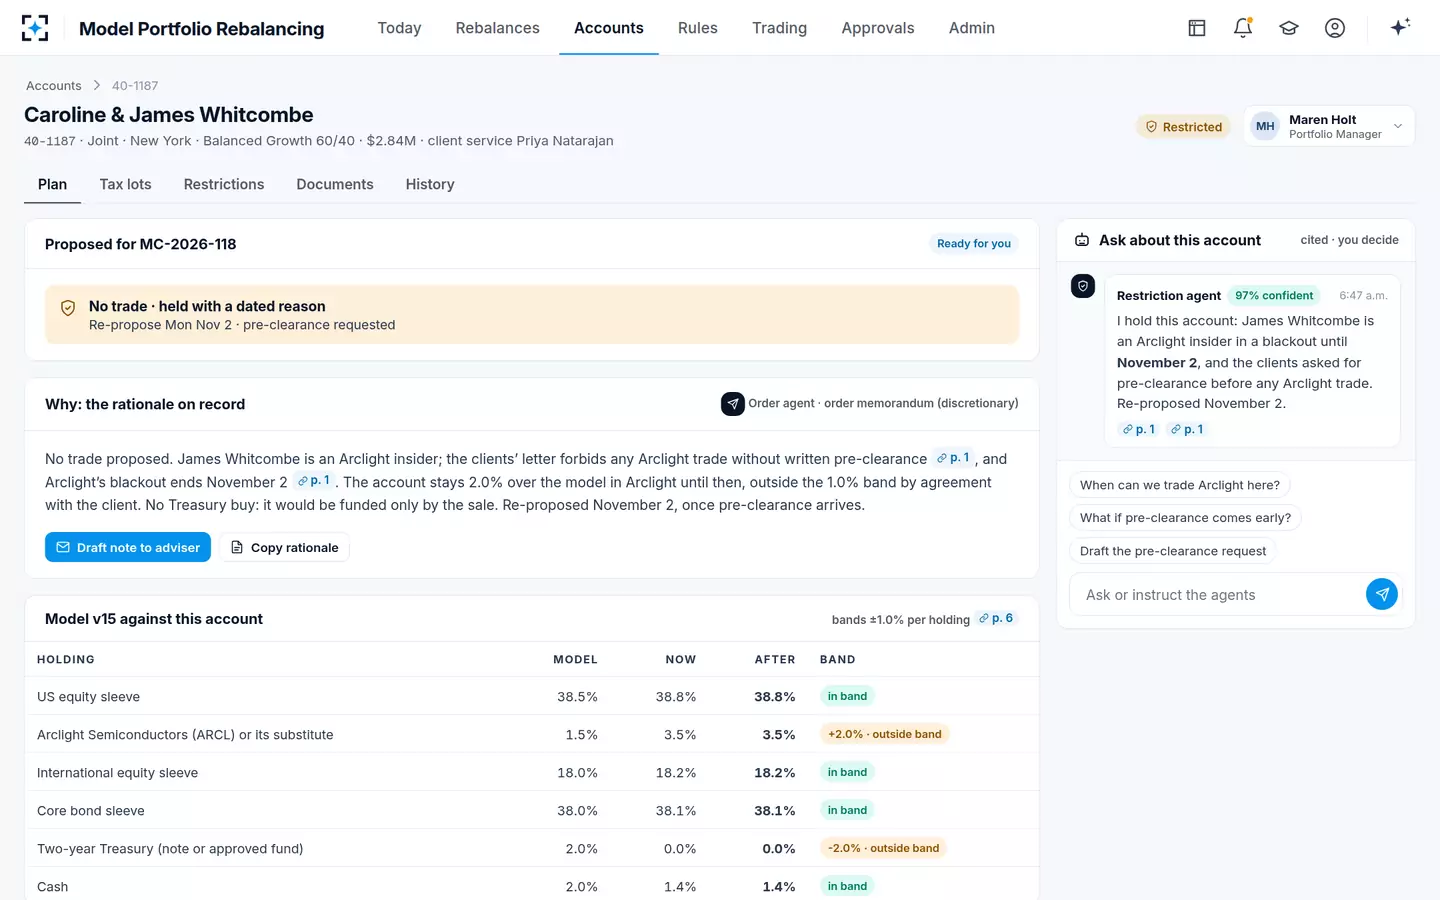1440x900 pixels.
Task: Open the p.6 citation link beside bands
Action: point(996,619)
